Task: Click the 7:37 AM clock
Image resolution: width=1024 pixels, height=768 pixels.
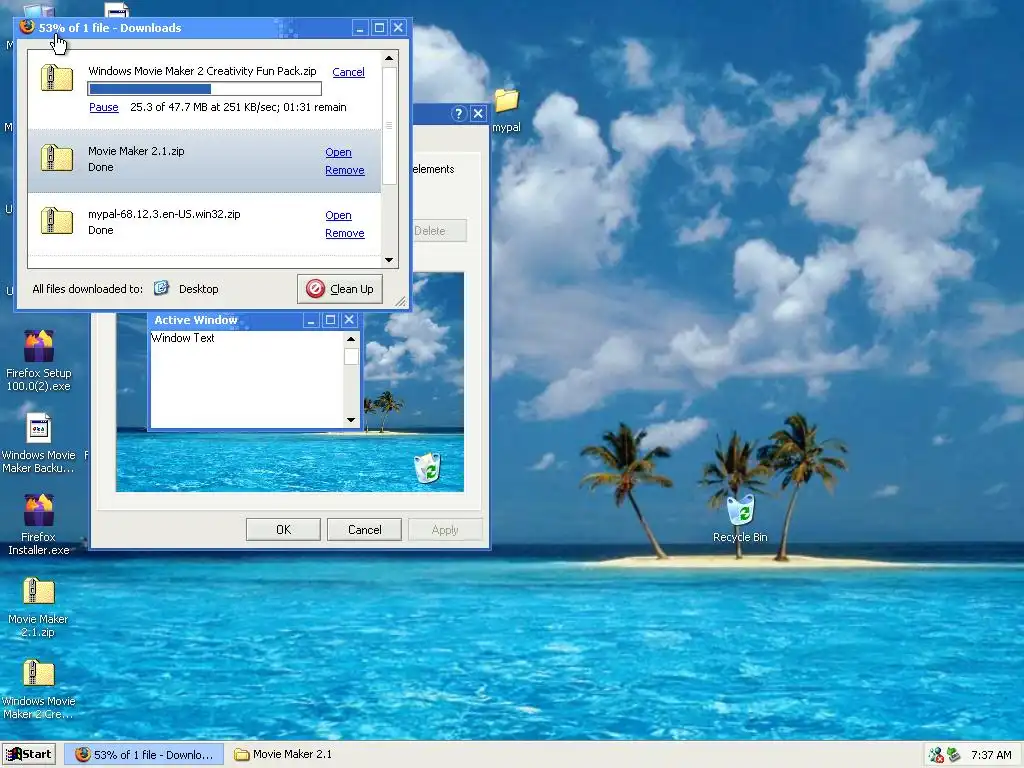Action: (991, 755)
